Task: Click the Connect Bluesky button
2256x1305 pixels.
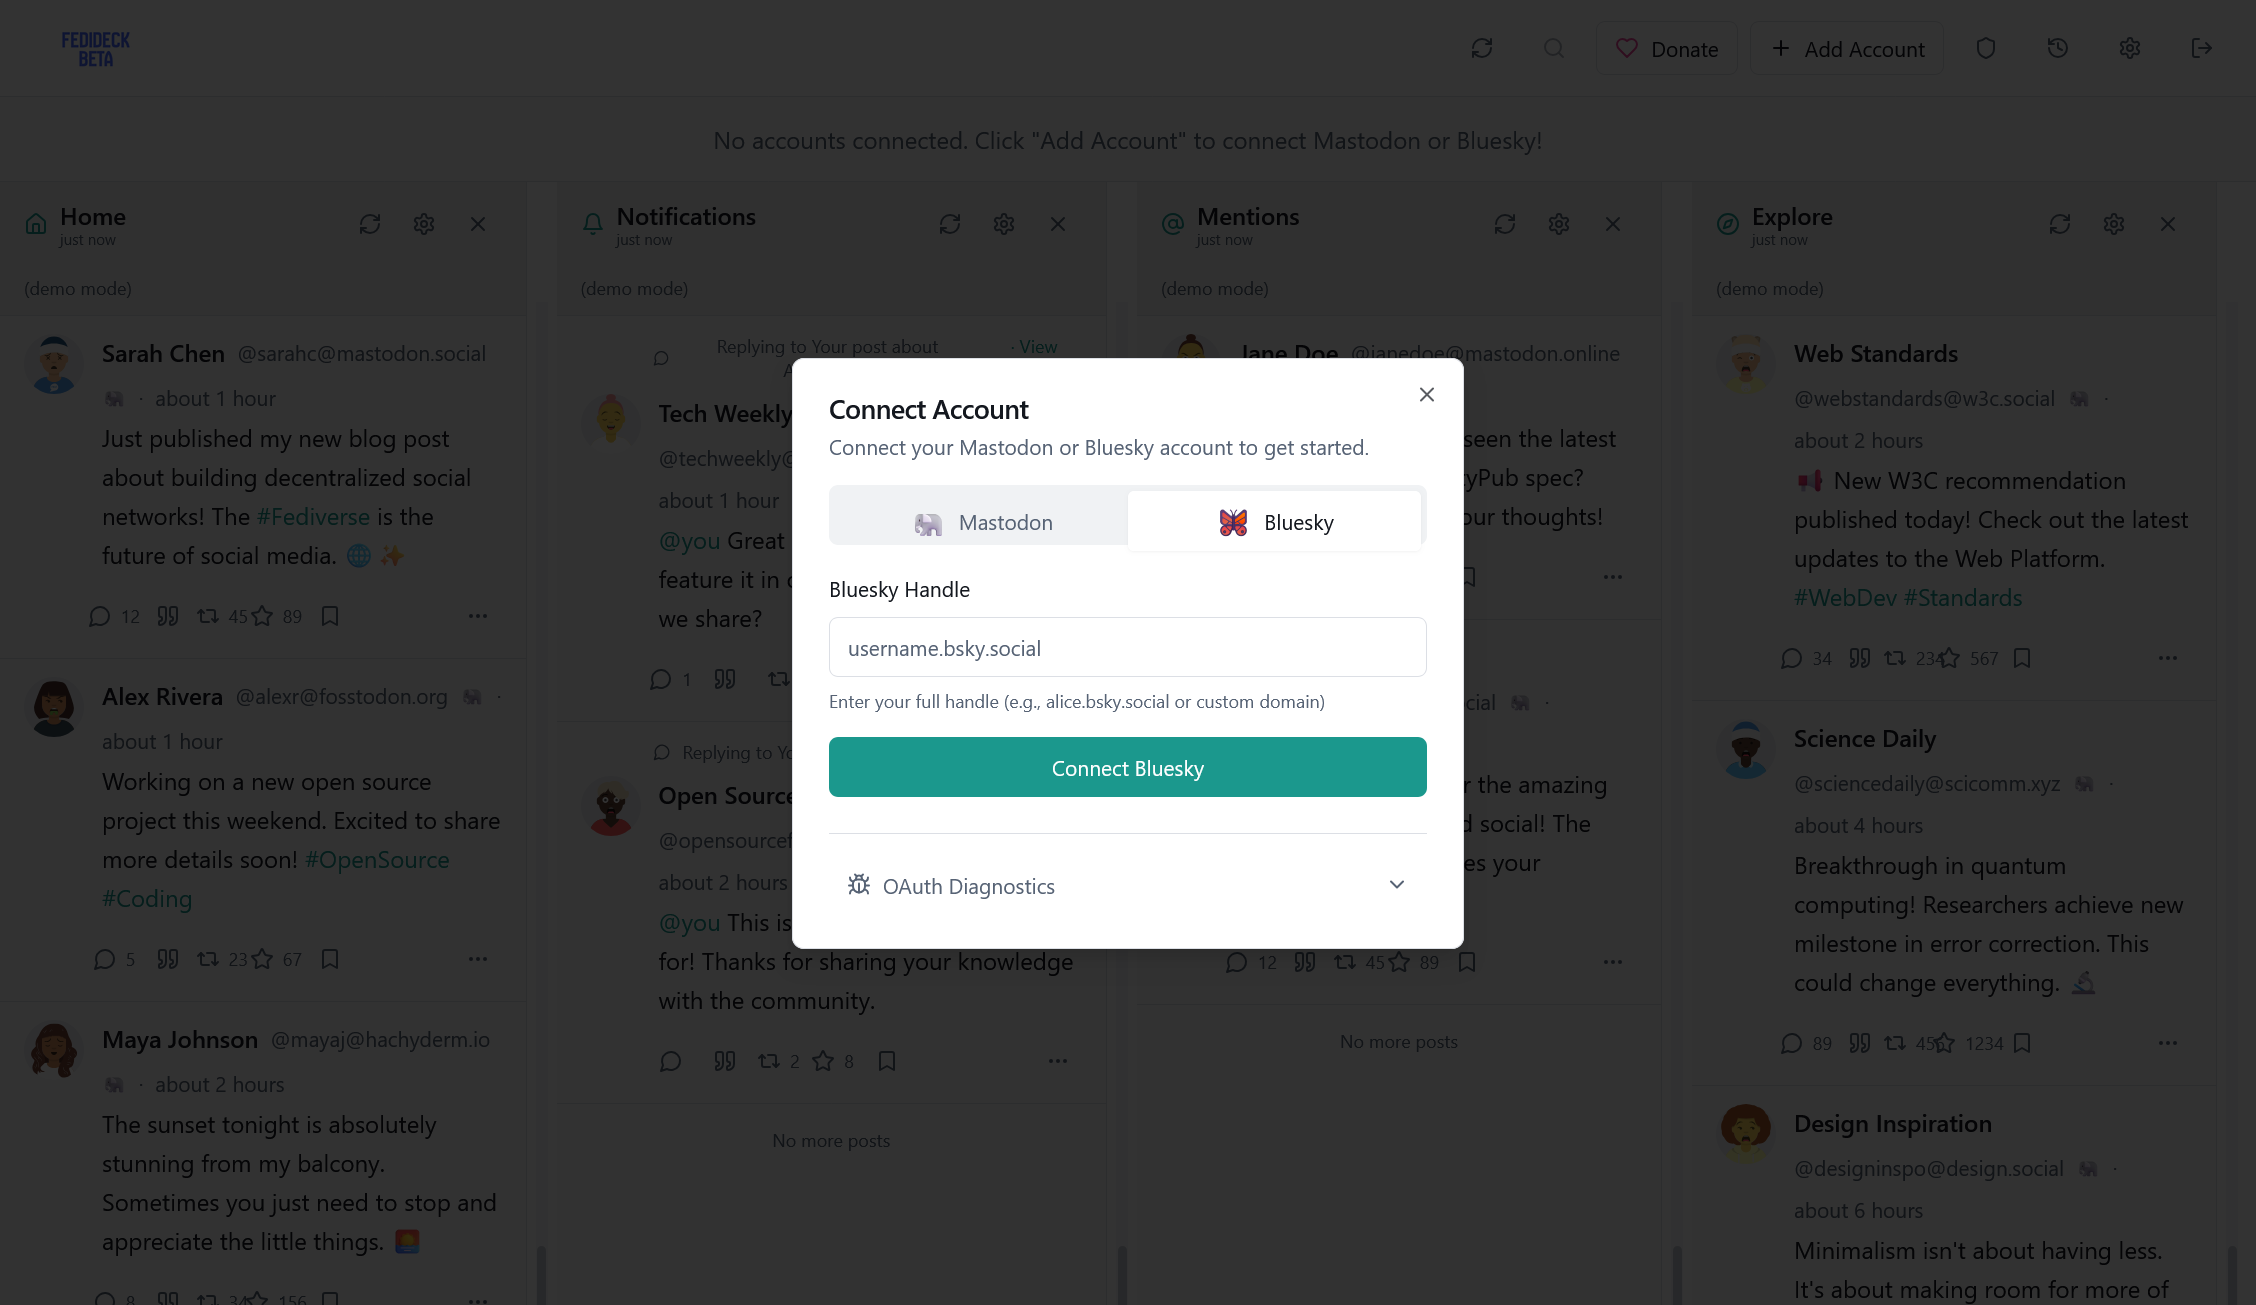Action: [x=1127, y=768]
